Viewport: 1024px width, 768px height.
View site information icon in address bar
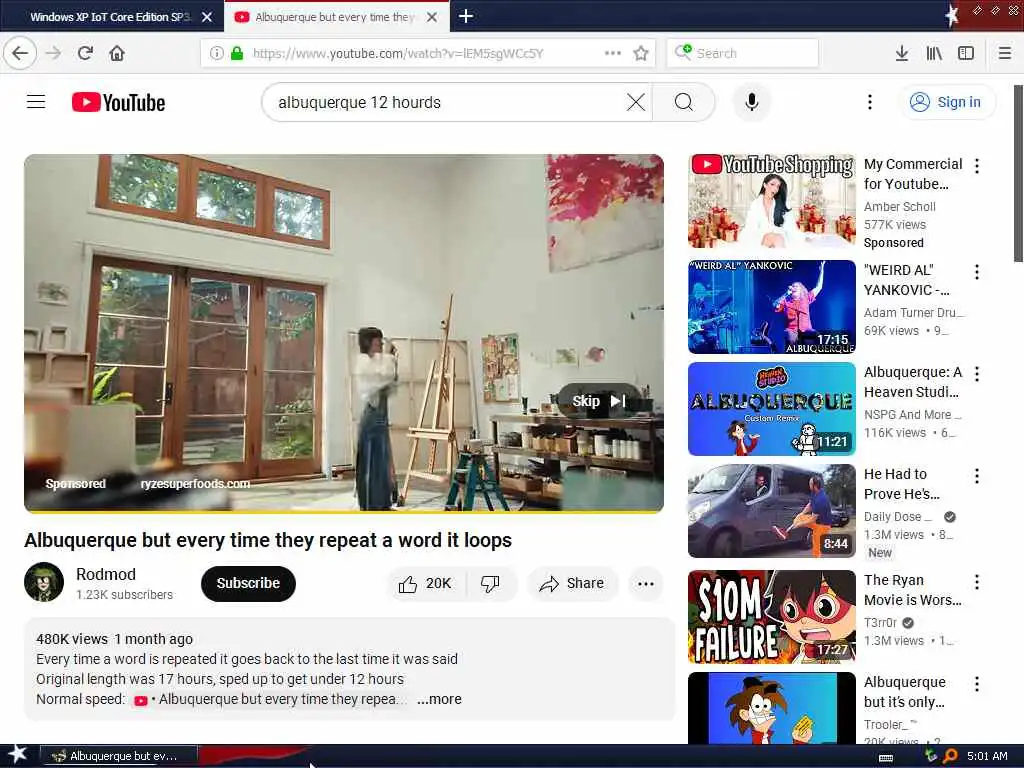[217, 53]
